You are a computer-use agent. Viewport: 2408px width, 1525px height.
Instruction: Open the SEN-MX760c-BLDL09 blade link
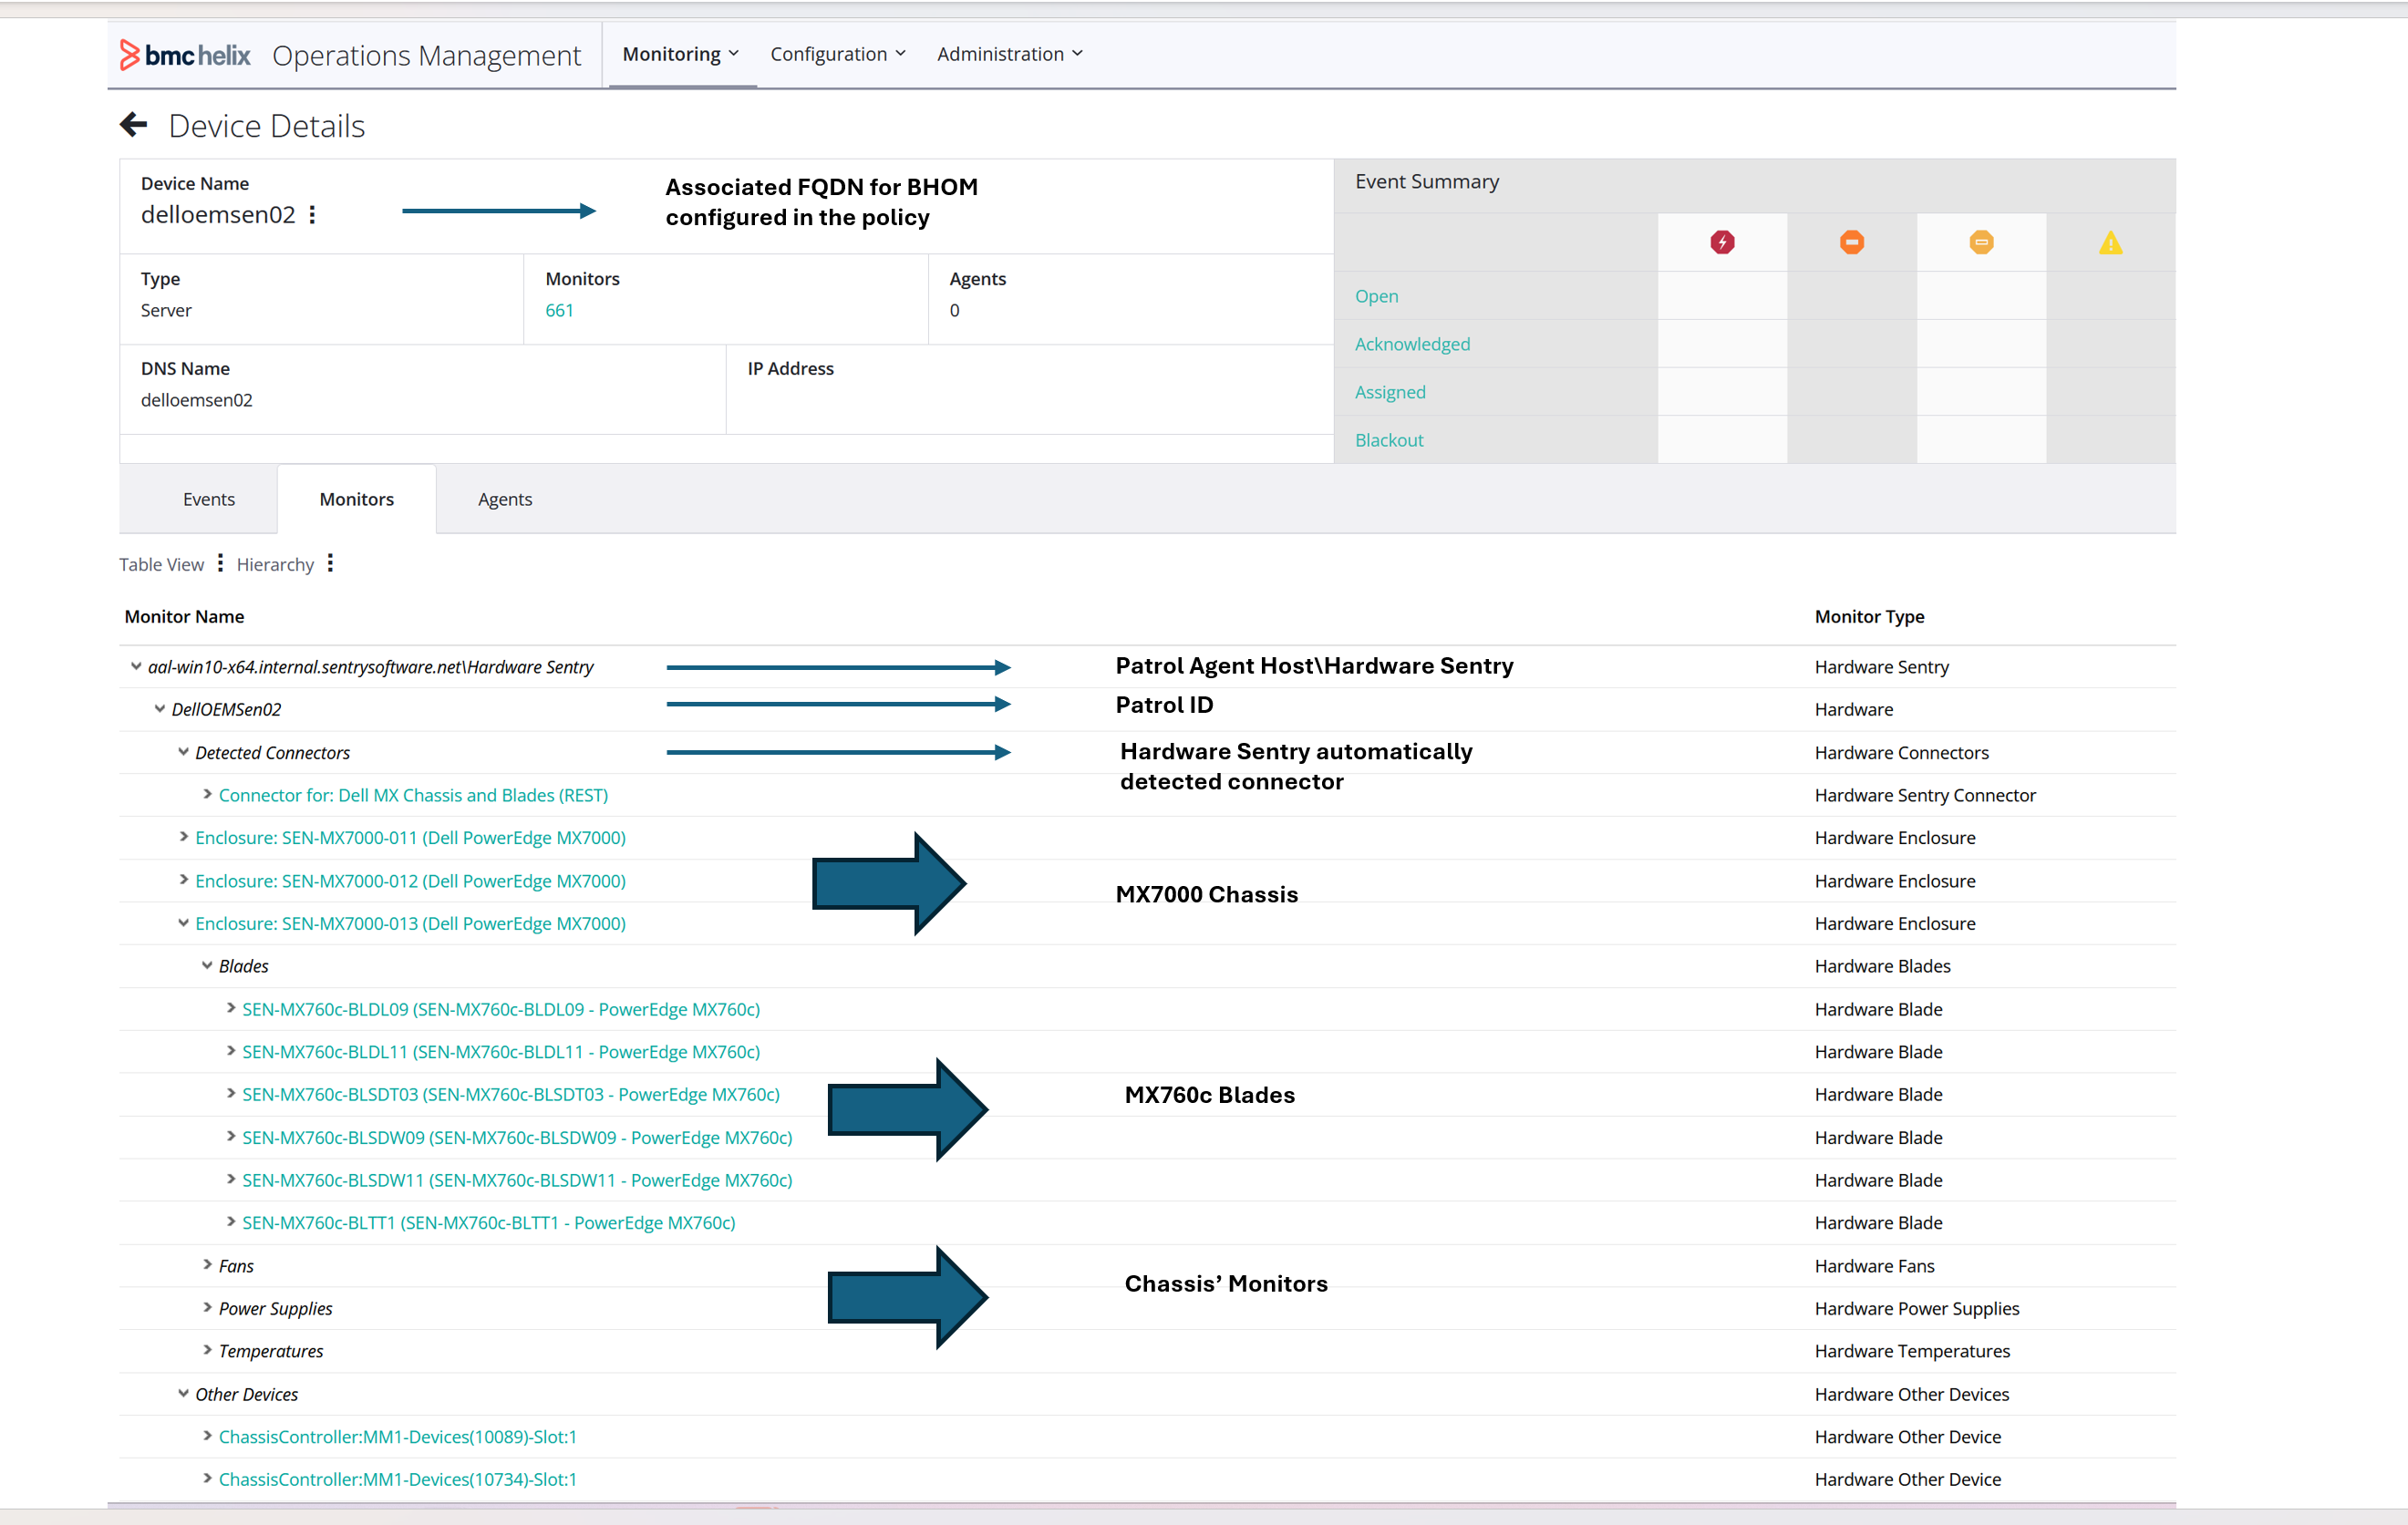[x=501, y=1009]
